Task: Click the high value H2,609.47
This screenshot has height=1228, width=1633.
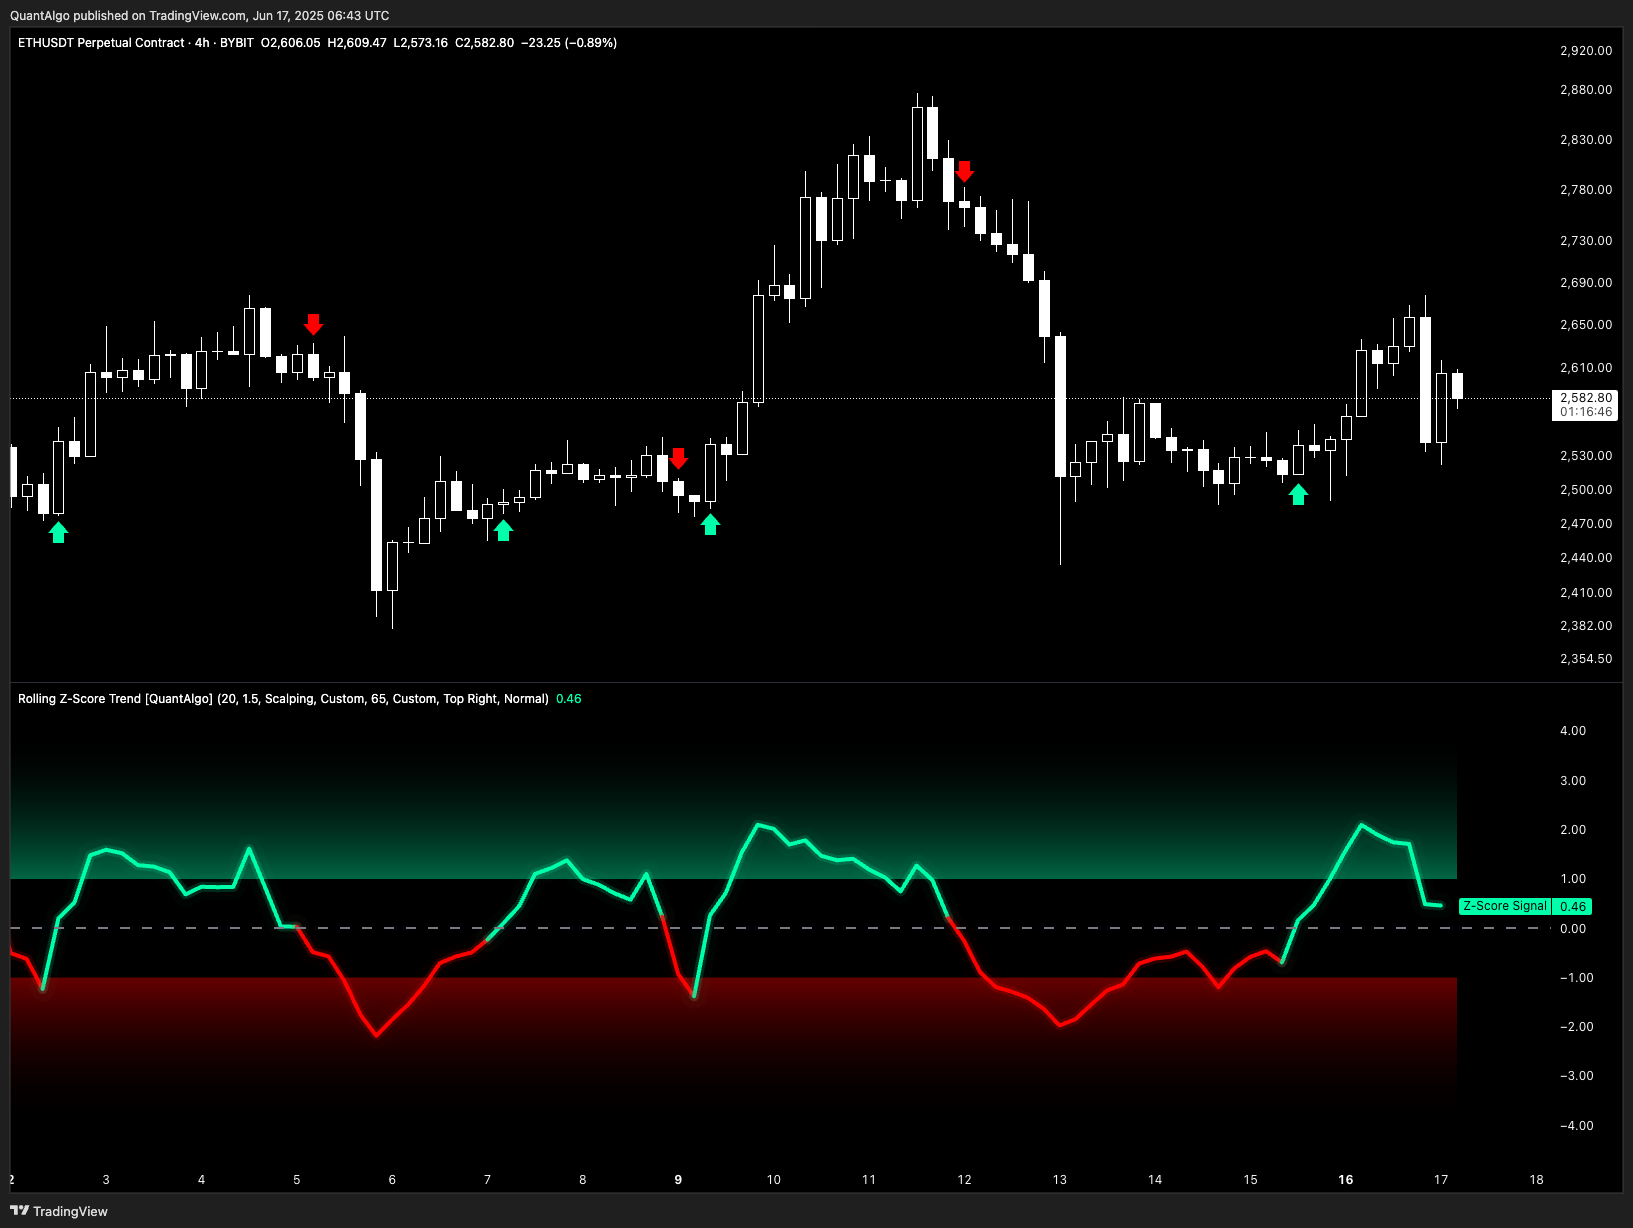Action: 357,43
